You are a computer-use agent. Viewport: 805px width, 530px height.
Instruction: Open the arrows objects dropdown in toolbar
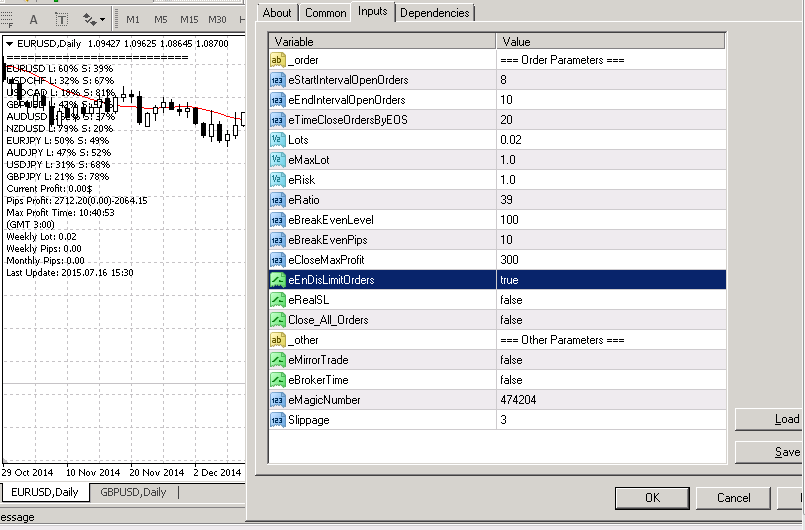coord(94,20)
